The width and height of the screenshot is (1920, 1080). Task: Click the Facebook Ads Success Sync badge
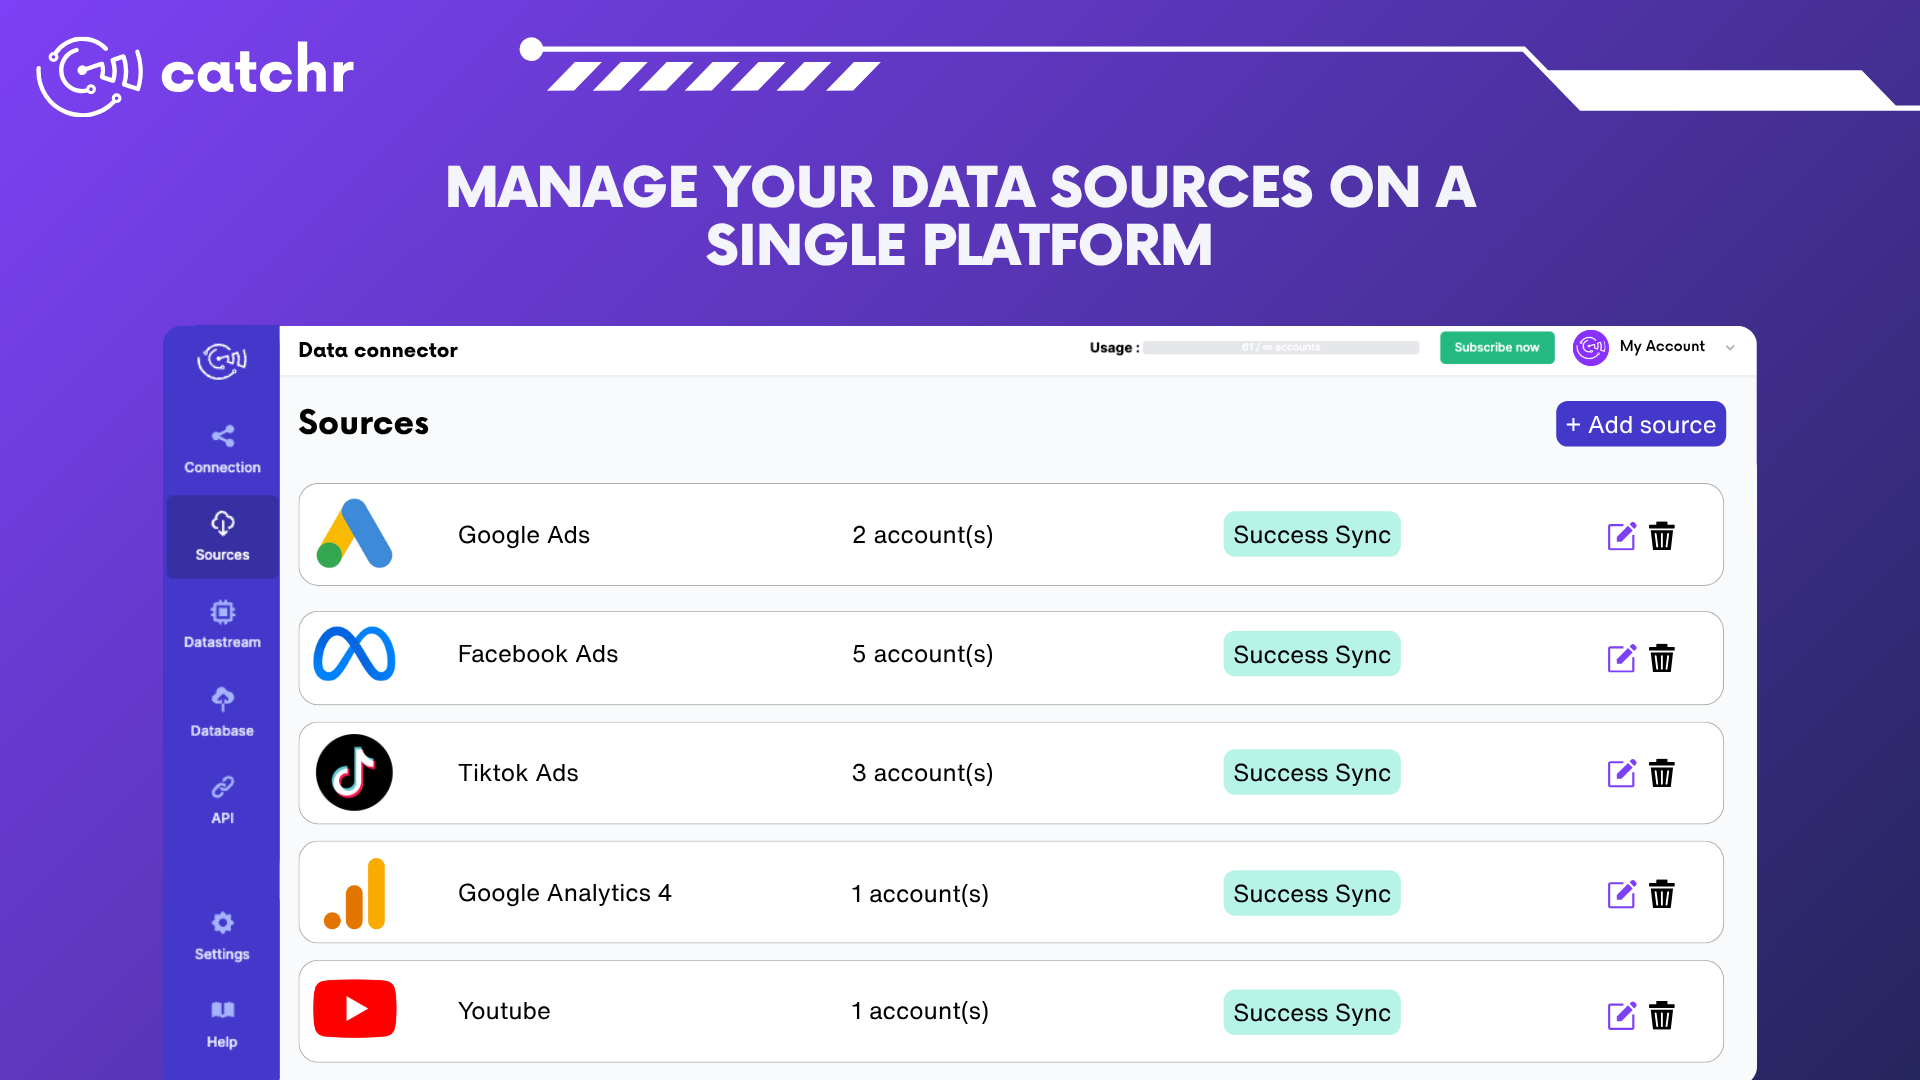pos(1311,654)
